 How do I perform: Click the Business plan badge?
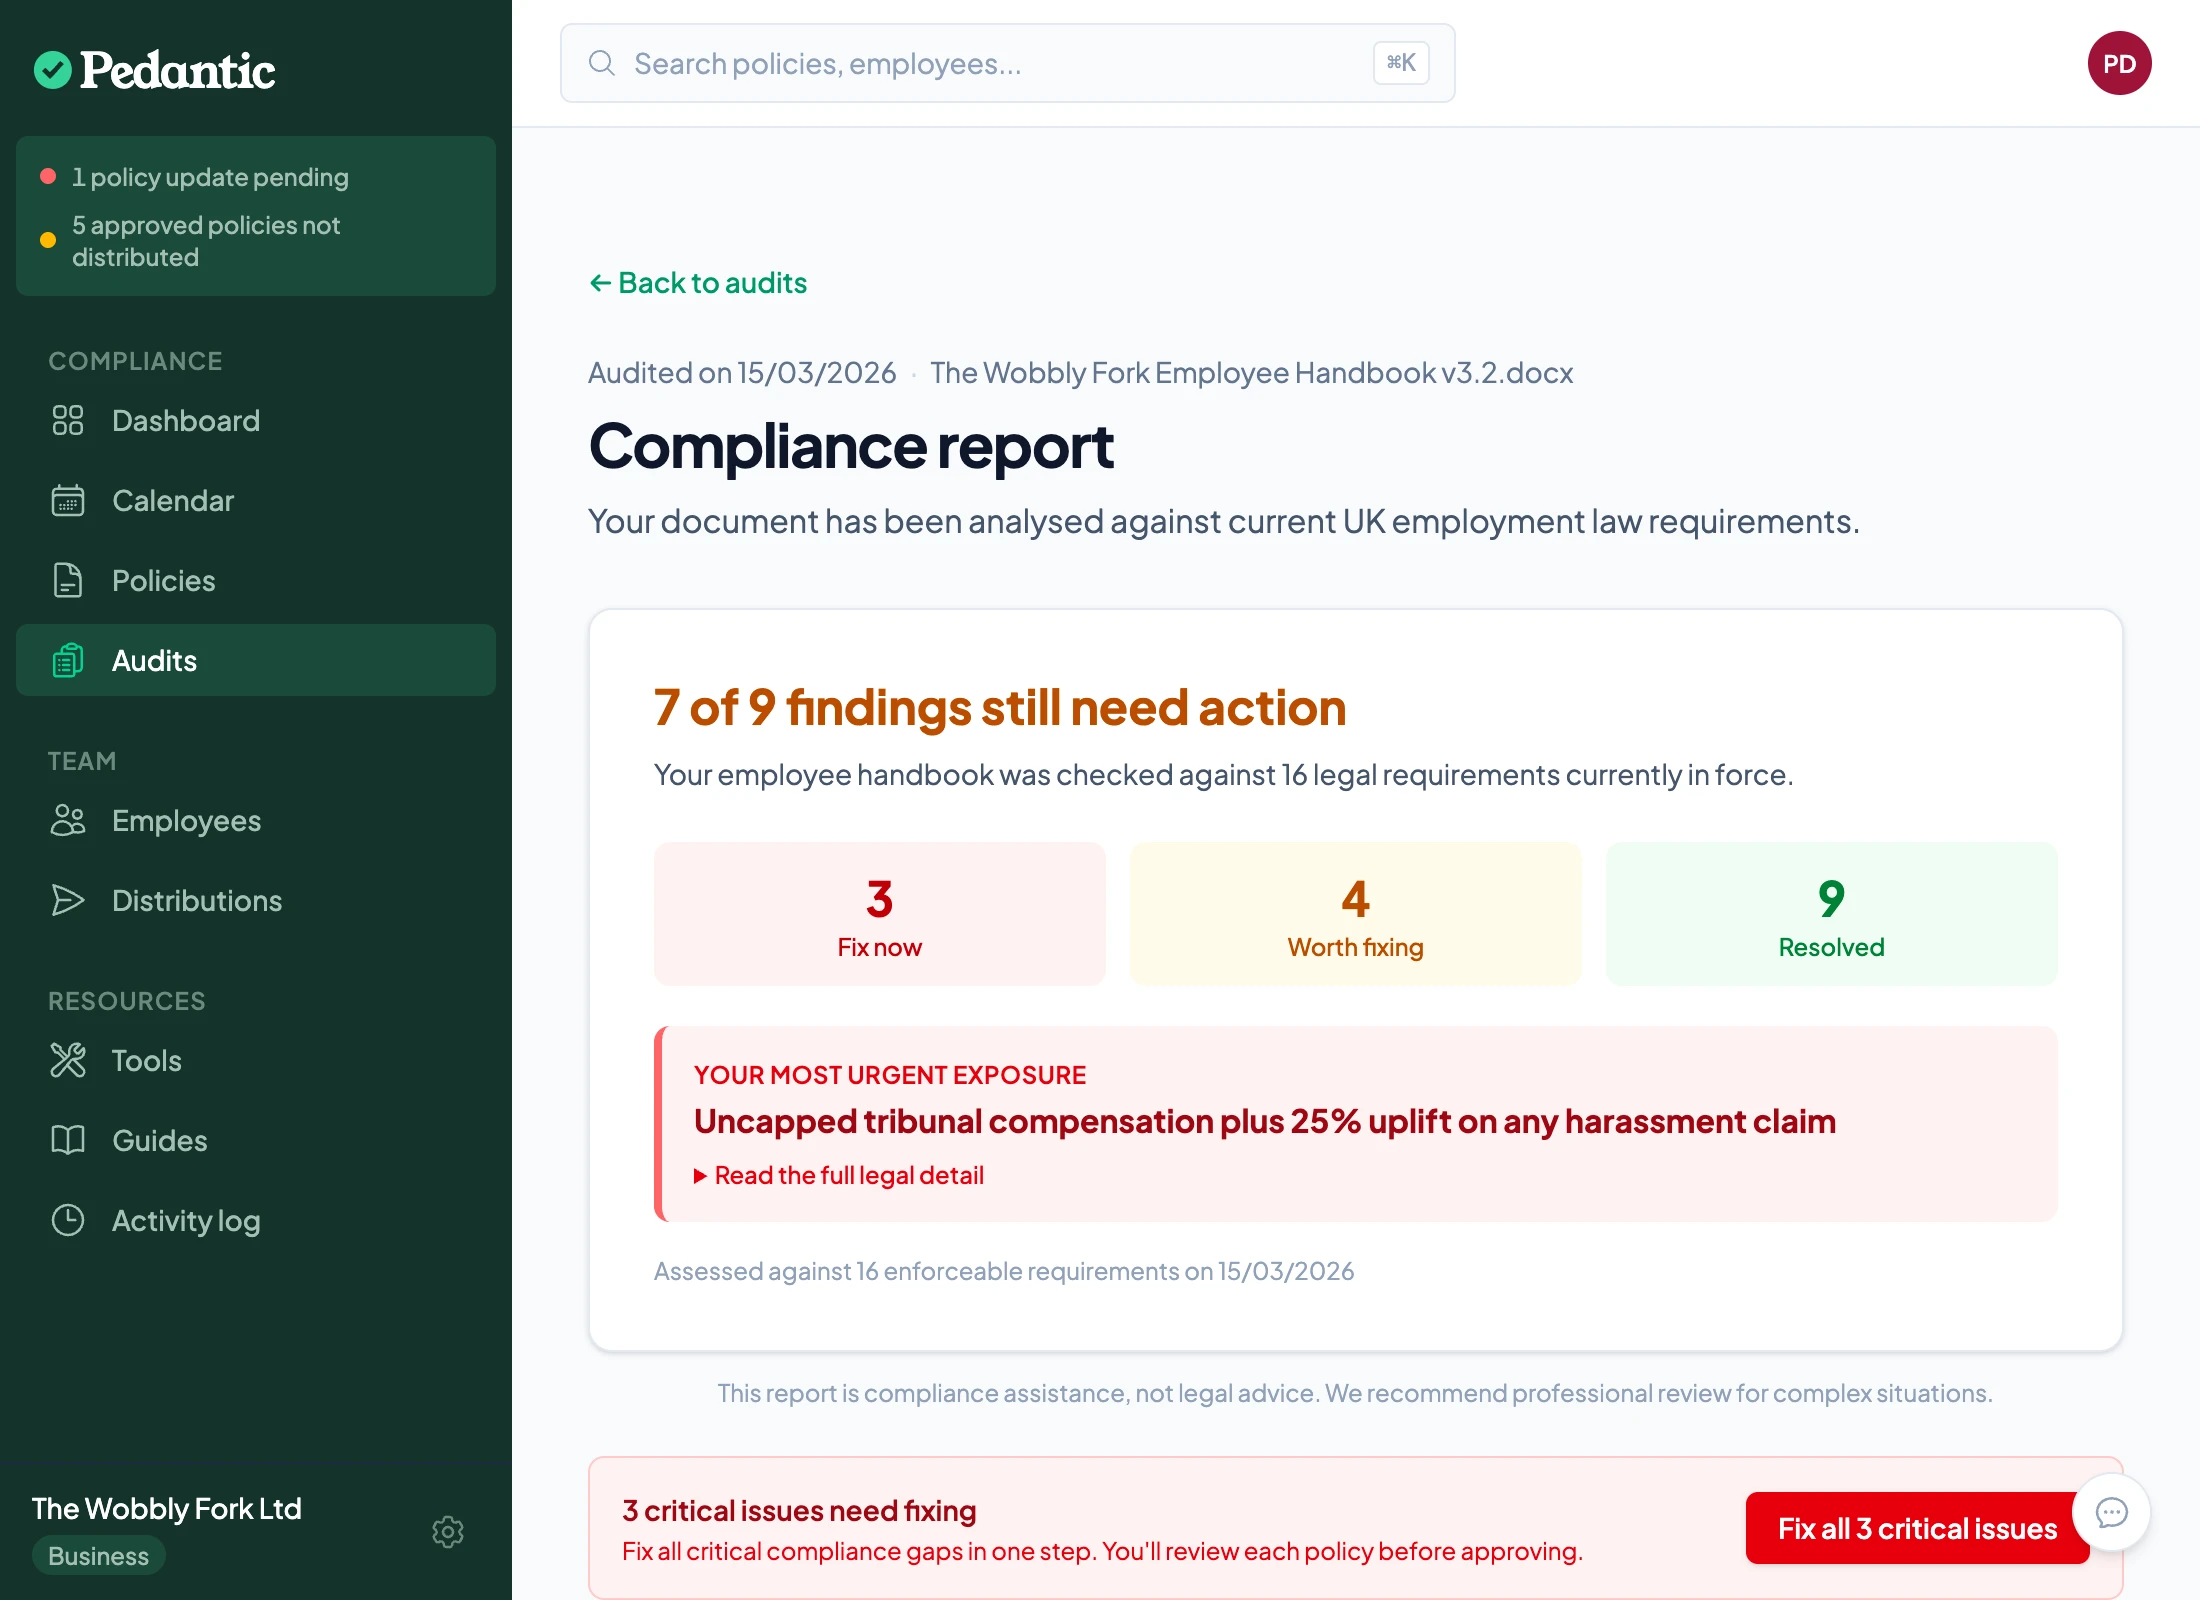97,1556
